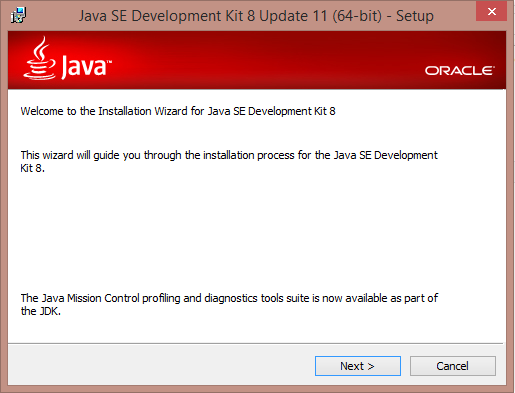Click the Java wordmark beside the cup
Image resolution: width=515 pixels, height=393 pixels.
[86, 67]
